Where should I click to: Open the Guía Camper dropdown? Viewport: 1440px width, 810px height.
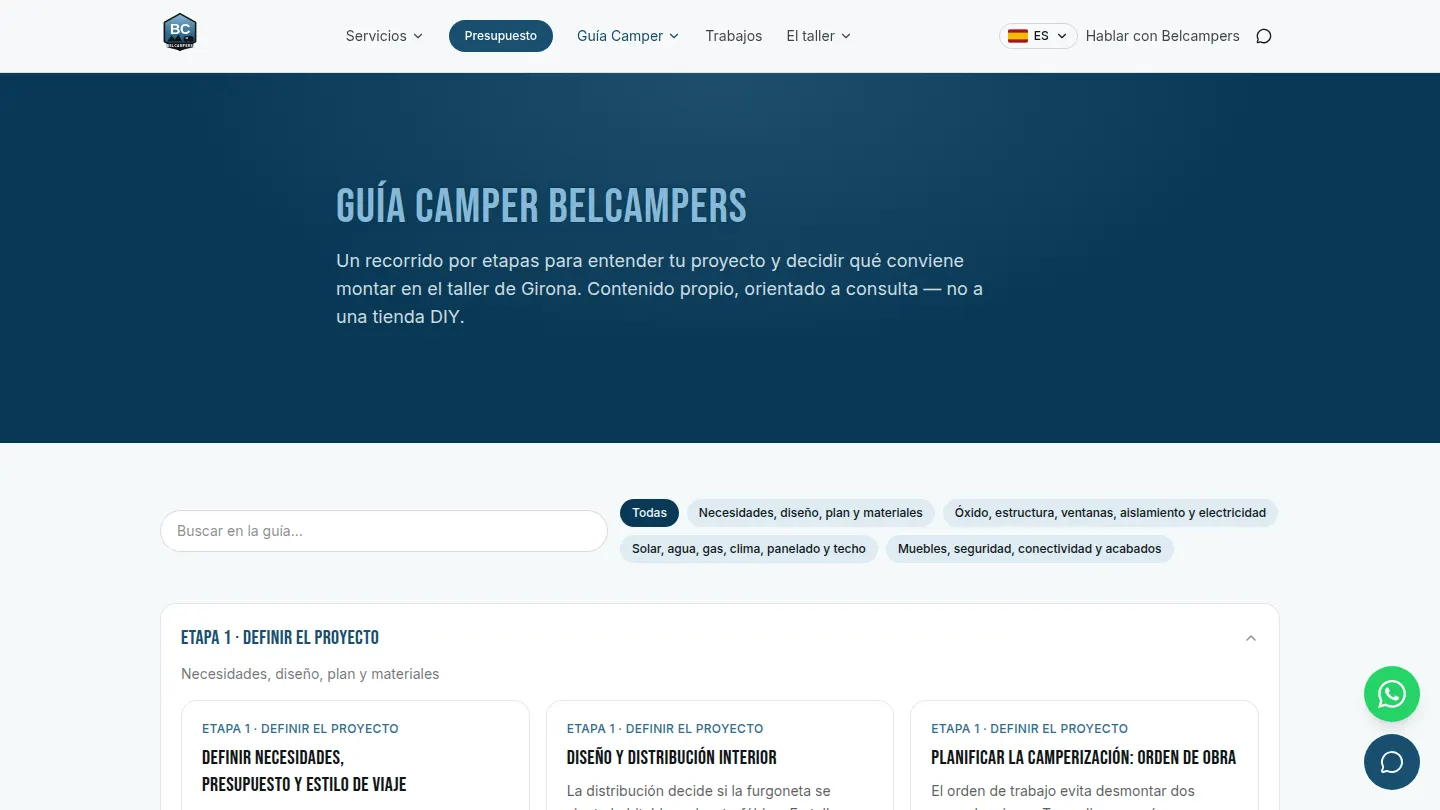point(628,36)
